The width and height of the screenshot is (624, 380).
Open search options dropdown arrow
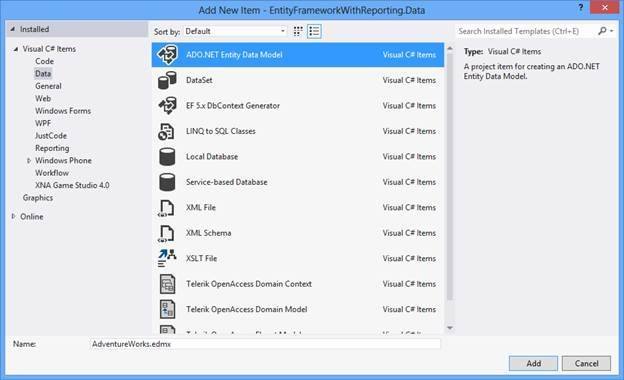click(x=612, y=31)
